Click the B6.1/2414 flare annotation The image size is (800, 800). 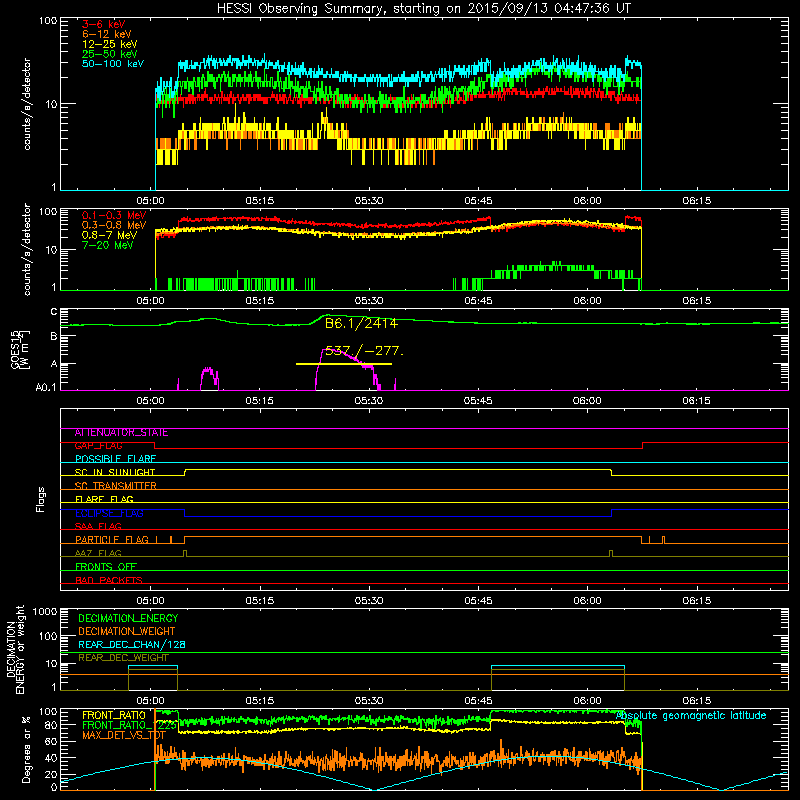(361, 323)
